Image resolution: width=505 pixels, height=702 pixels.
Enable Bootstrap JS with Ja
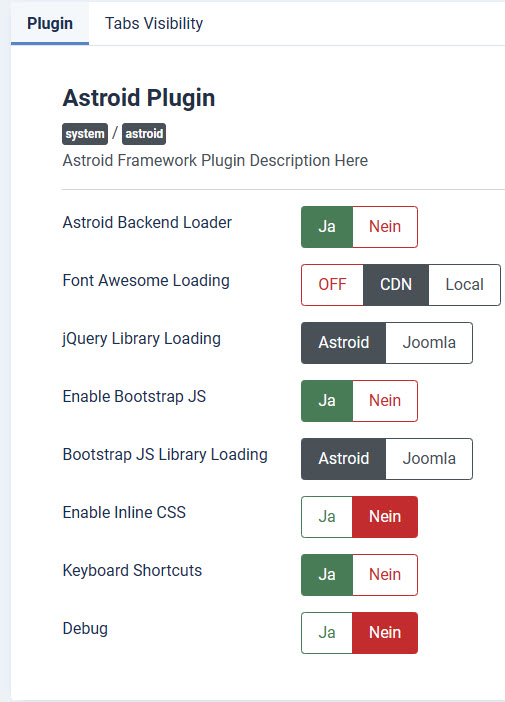327,401
